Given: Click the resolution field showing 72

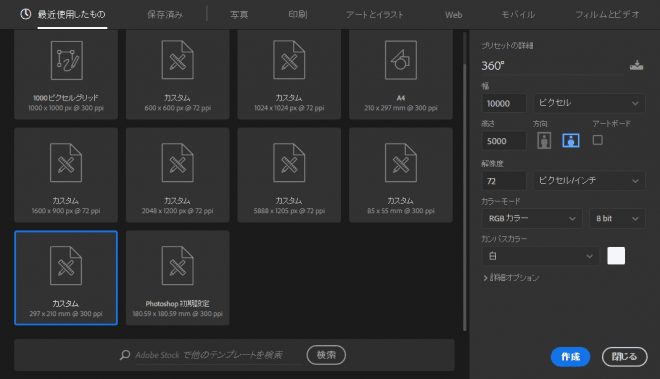Looking at the screenshot, I should click(x=504, y=181).
